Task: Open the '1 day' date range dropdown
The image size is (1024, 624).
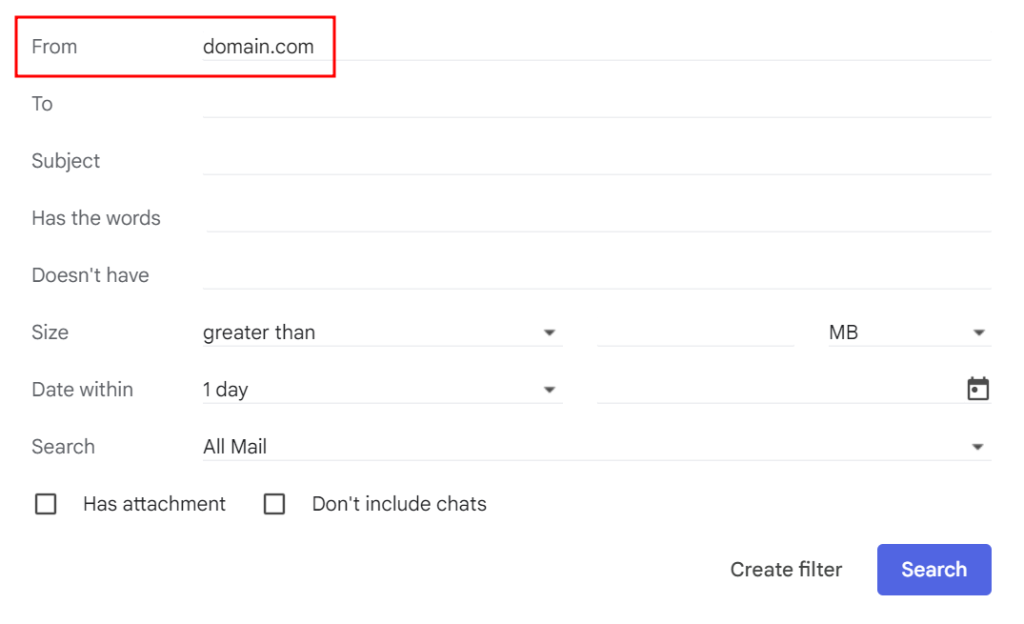Action: tap(381, 390)
